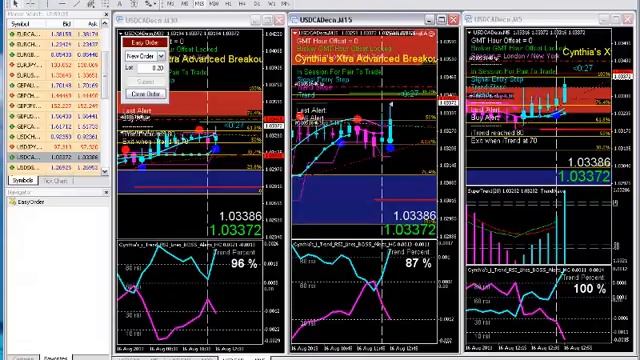Switch timeframe to H1
The height and width of the screenshot is (360, 640).
coord(228,4)
